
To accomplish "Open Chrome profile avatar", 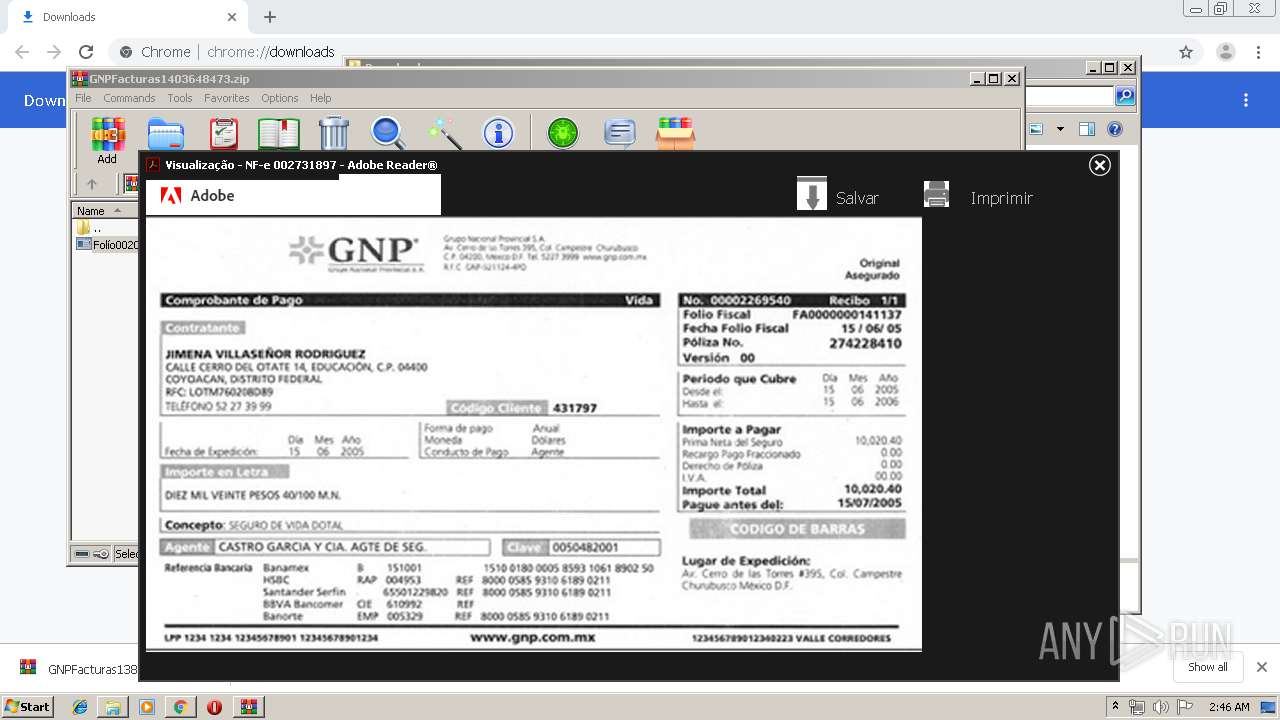I will (1226, 52).
